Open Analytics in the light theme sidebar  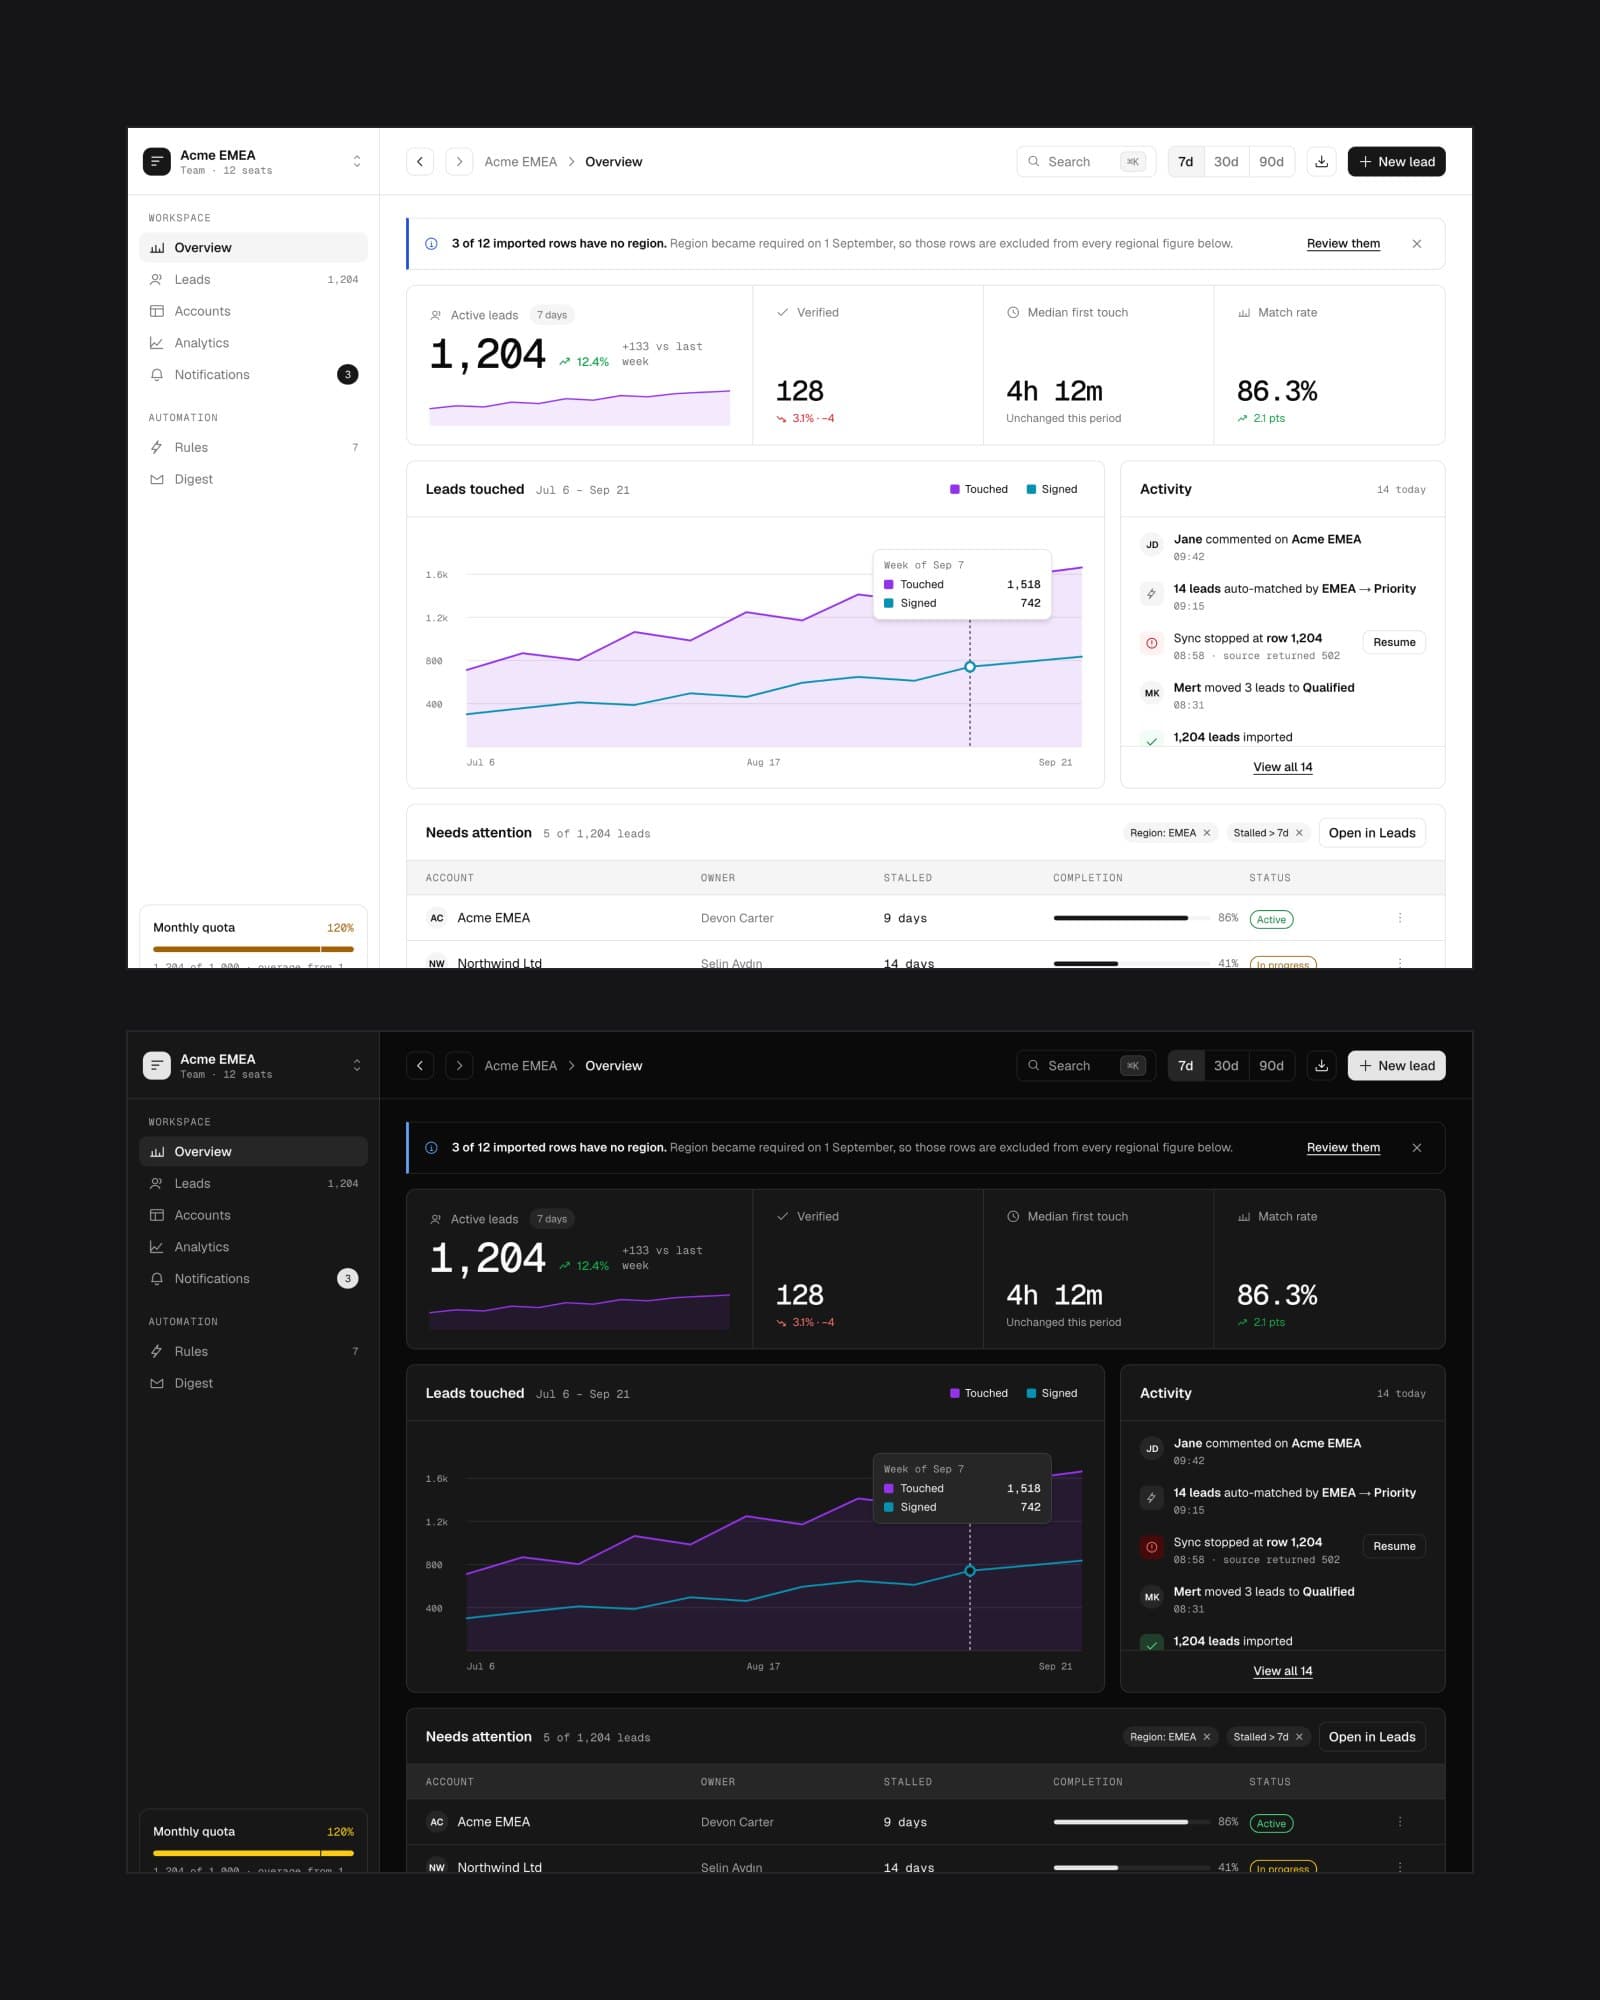point(253,343)
